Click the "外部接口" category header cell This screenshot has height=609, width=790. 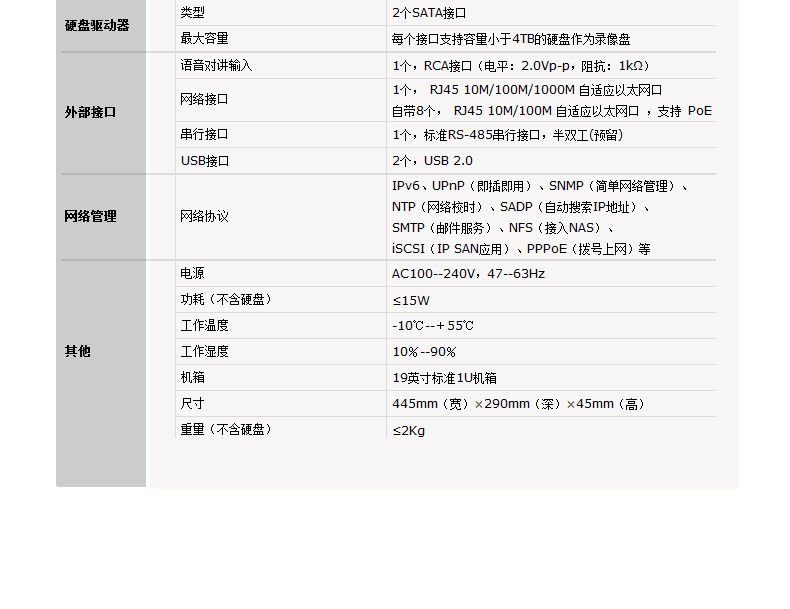(x=90, y=112)
